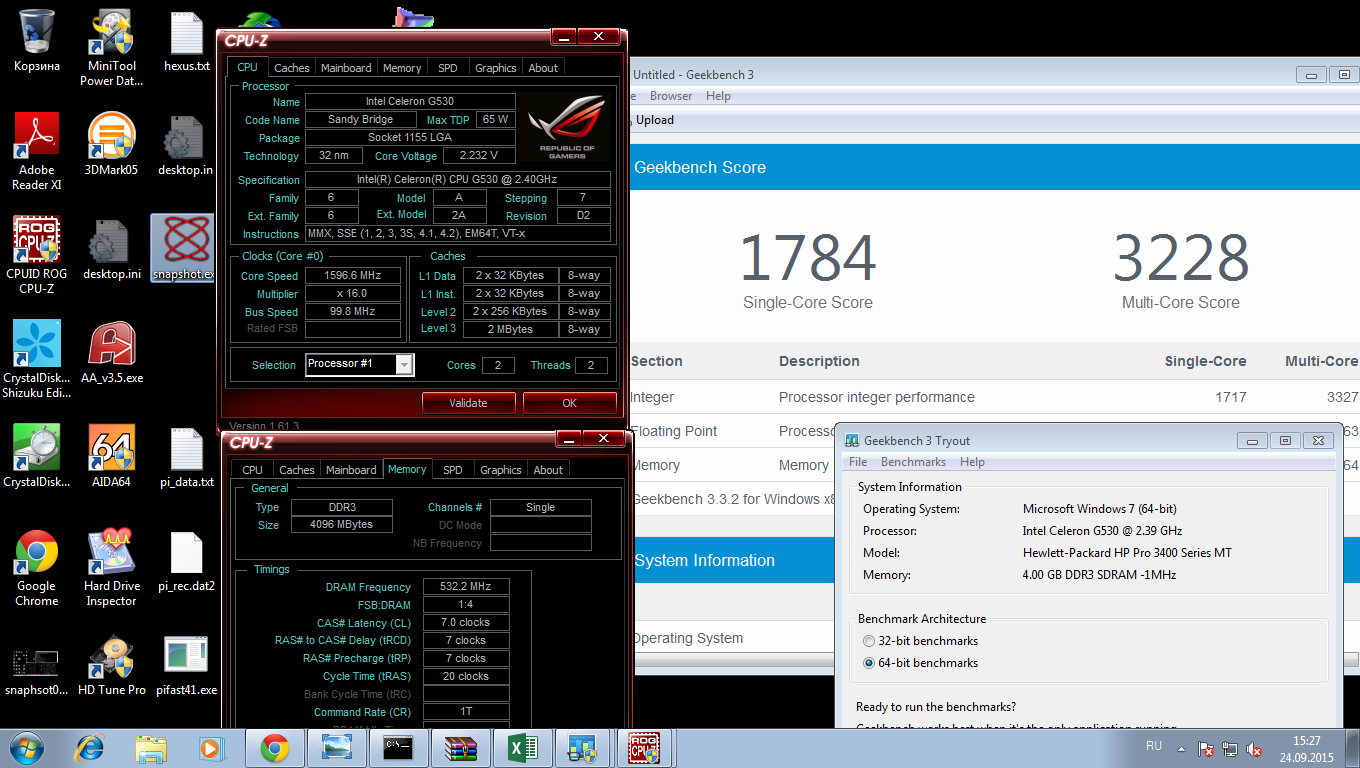
Task: Open the Корзина recycle bin icon
Action: click(x=36, y=40)
